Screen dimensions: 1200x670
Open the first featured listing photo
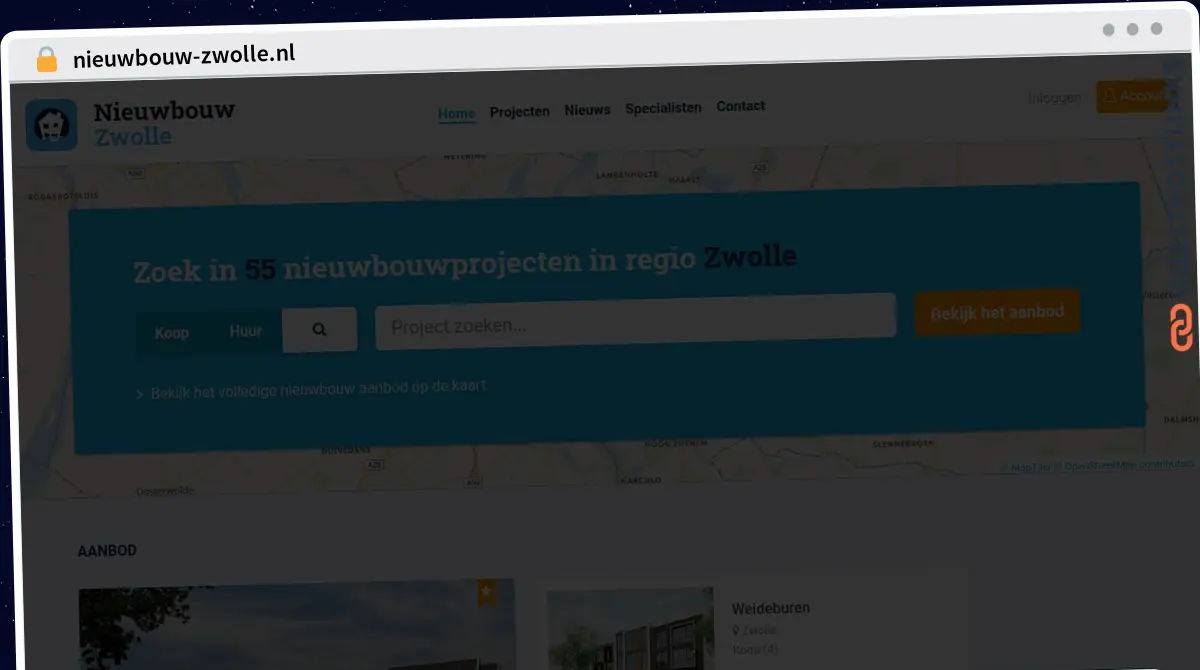(x=297, y=625)
